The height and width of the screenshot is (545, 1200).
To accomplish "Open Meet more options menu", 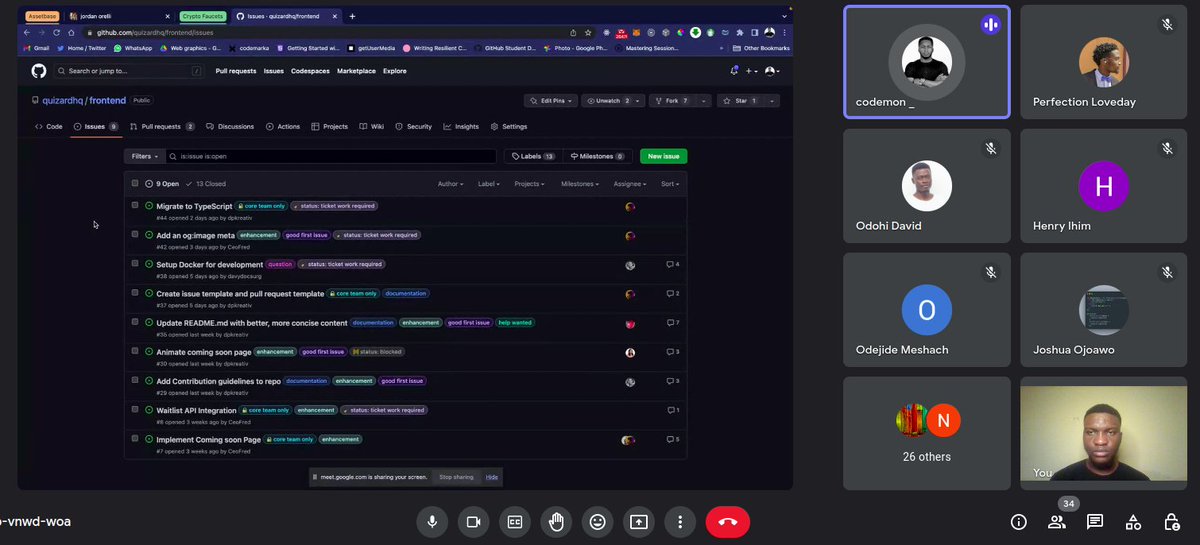I will pos(680,522).
